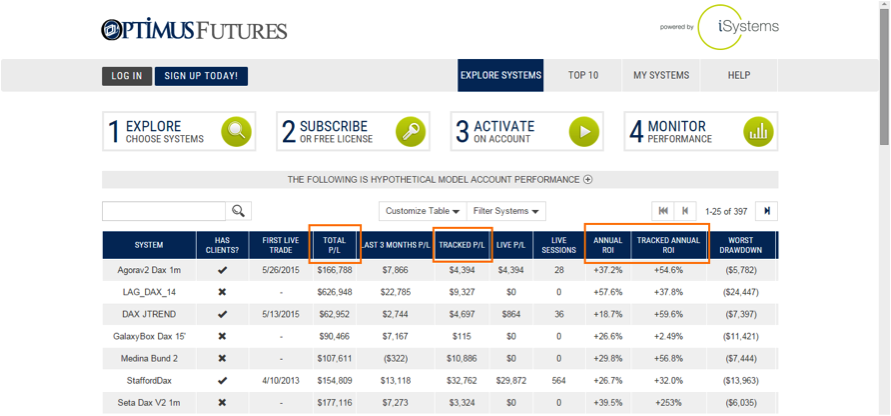The width and height of the screenshot is (891, 416).
Task: Click the ($24,447) worst drawdown value
Action: pos(742,292)
